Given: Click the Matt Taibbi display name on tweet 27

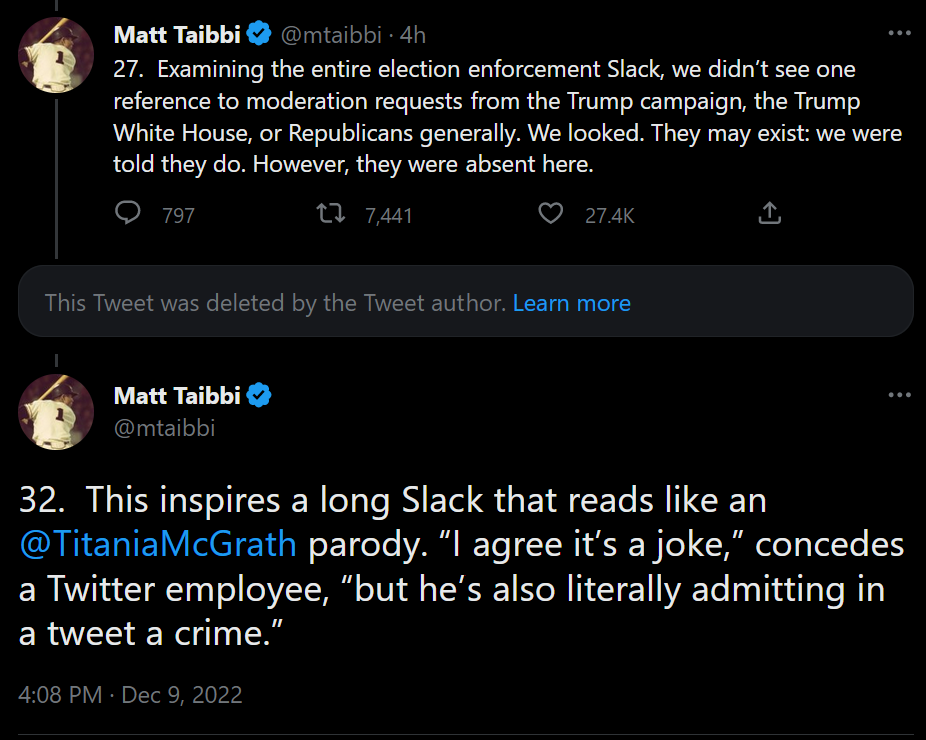Looking at the screenshot, I should [177, 35].
